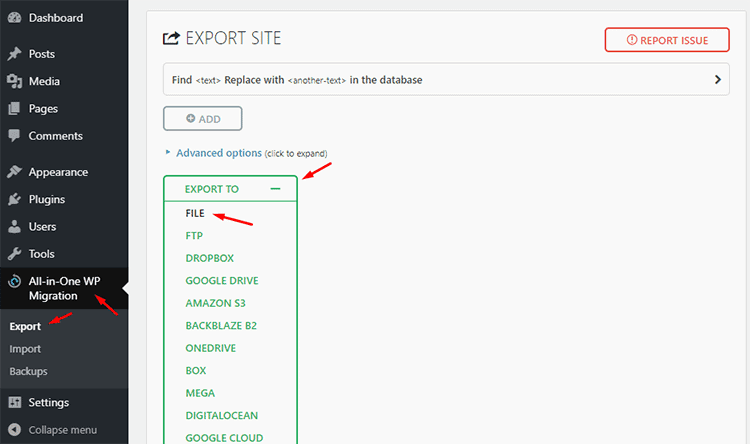Choose FILE as export destination

[x=194, y=213]
